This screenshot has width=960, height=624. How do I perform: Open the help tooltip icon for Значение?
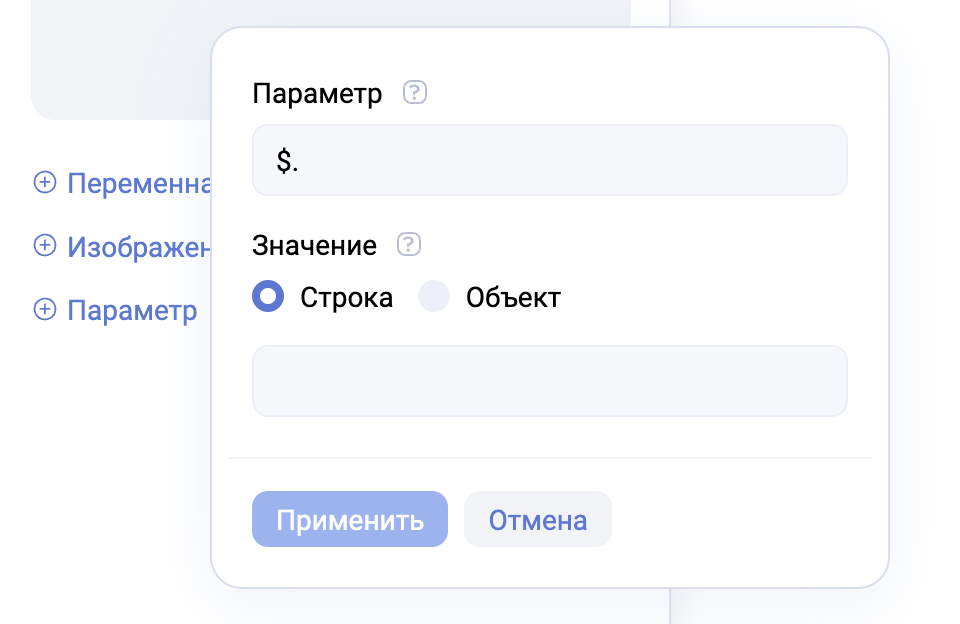click(x=409, y=245)
